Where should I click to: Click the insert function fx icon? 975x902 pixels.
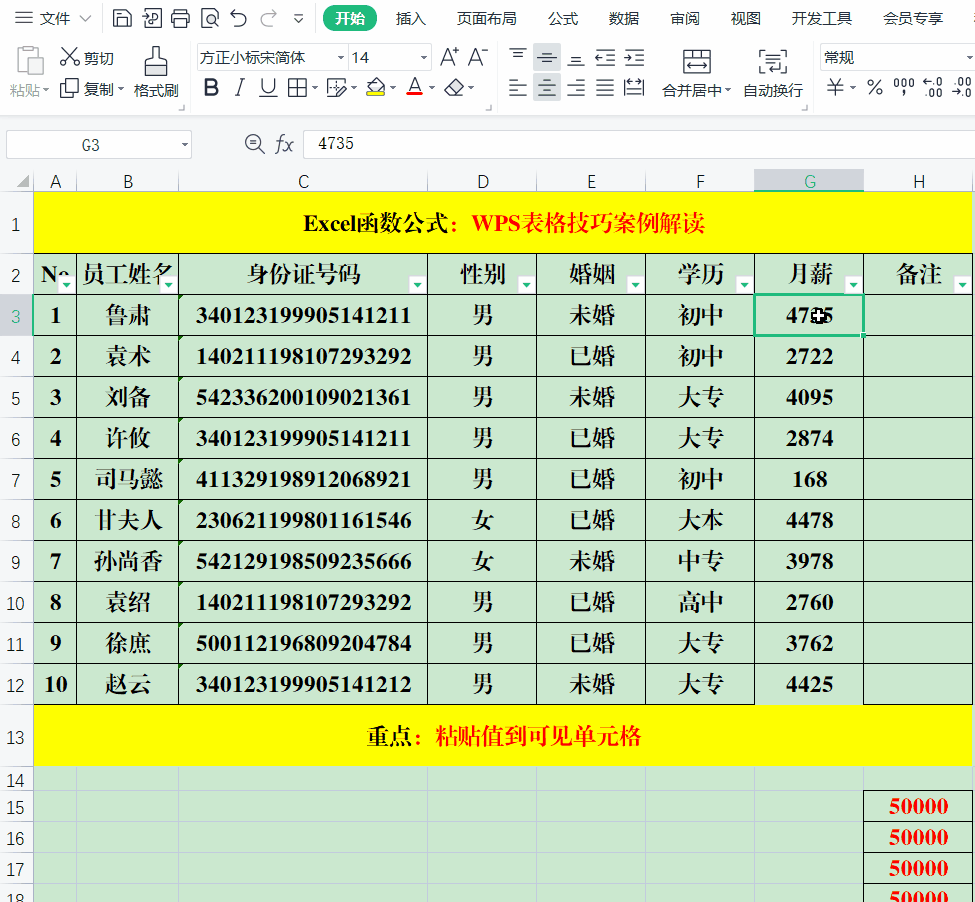tap(285, 144)
